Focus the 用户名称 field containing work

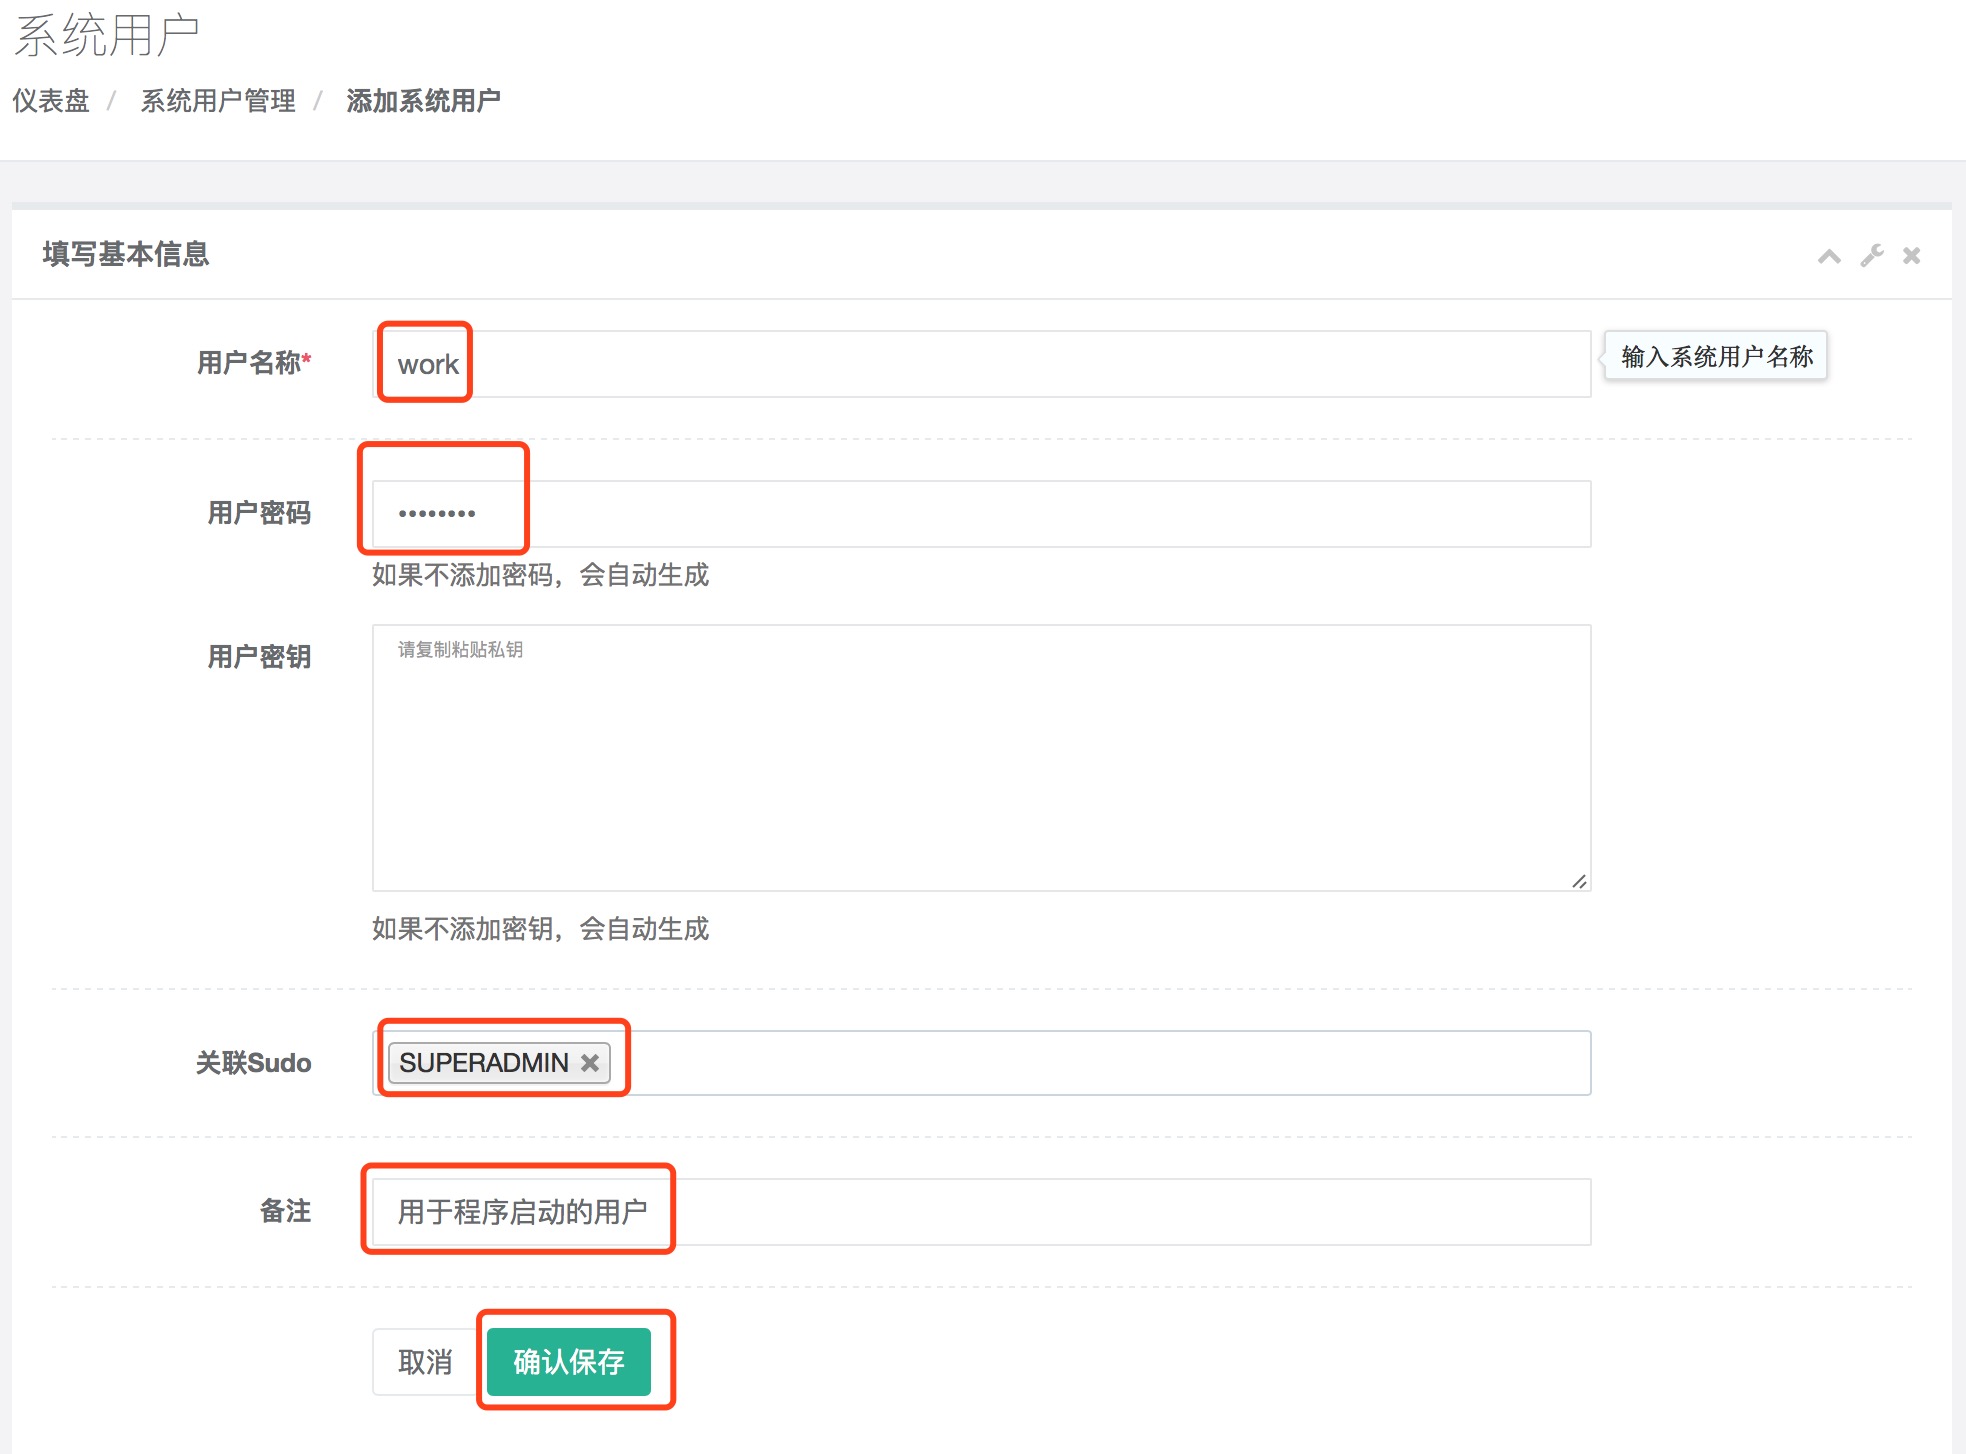click(x=980, y=364)
